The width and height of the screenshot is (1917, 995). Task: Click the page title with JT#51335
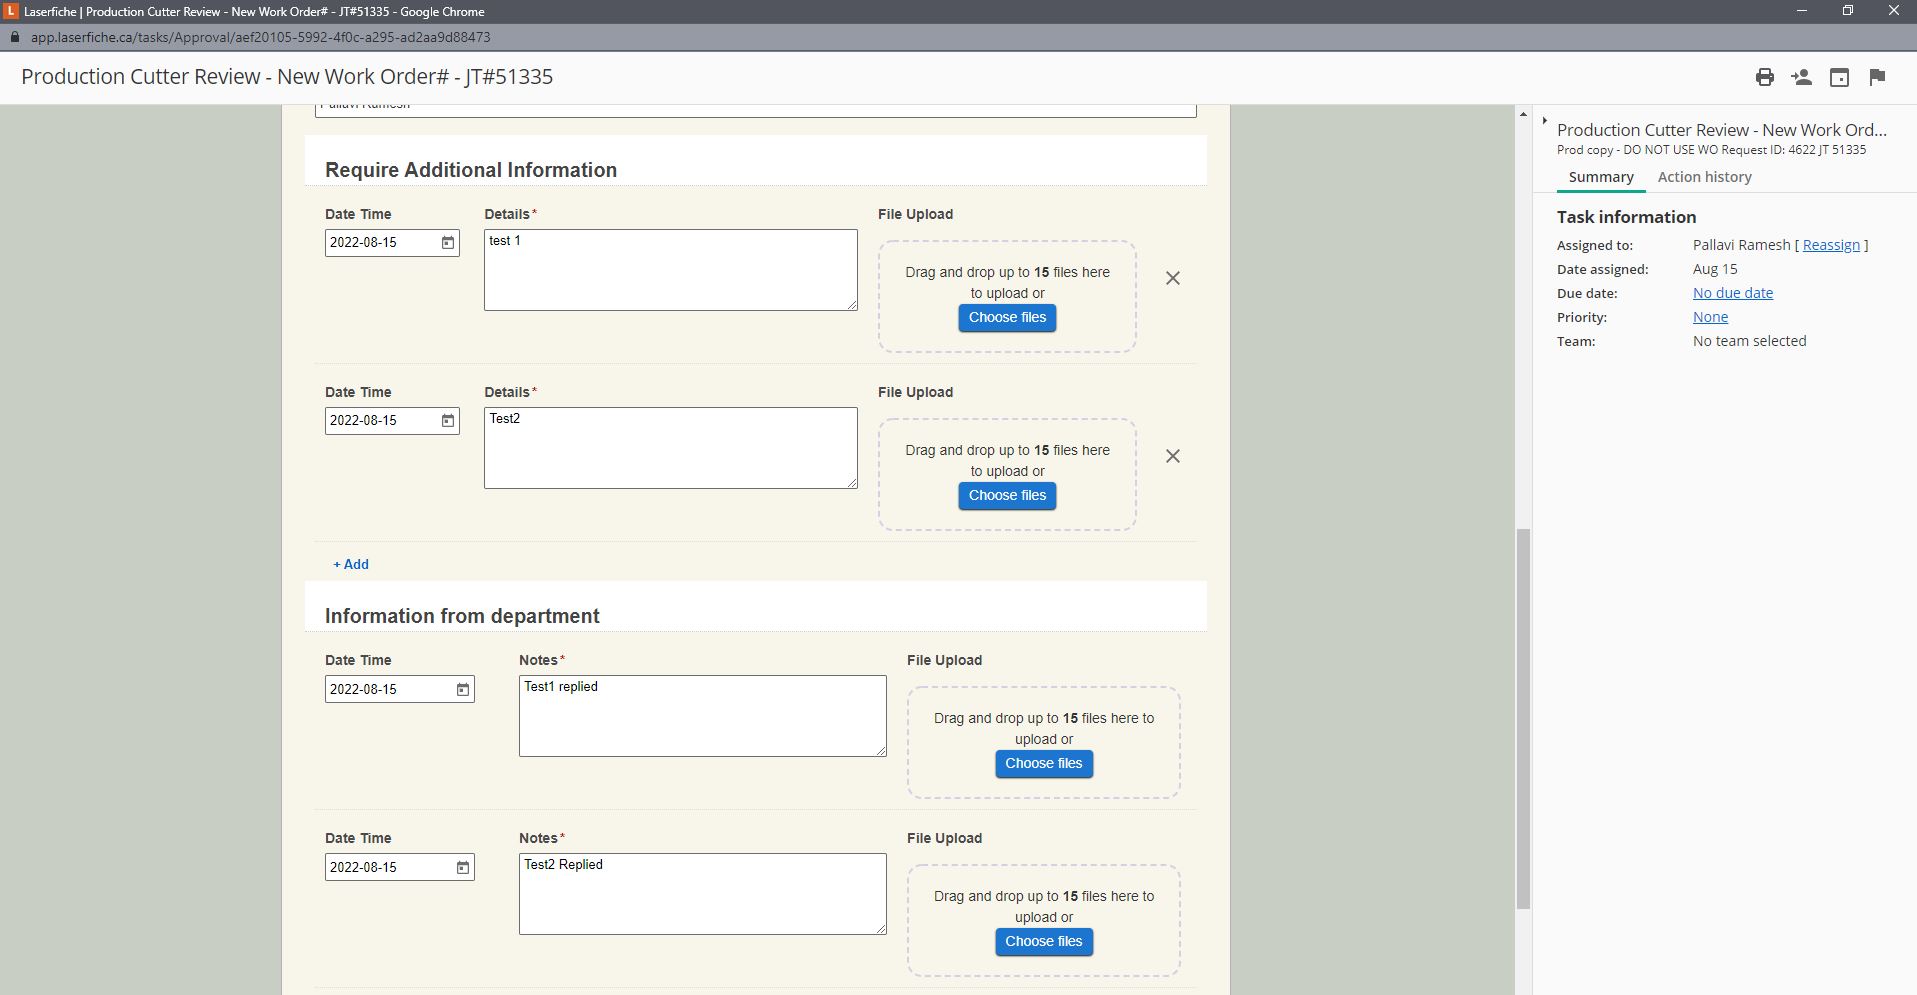pos(287,77)
